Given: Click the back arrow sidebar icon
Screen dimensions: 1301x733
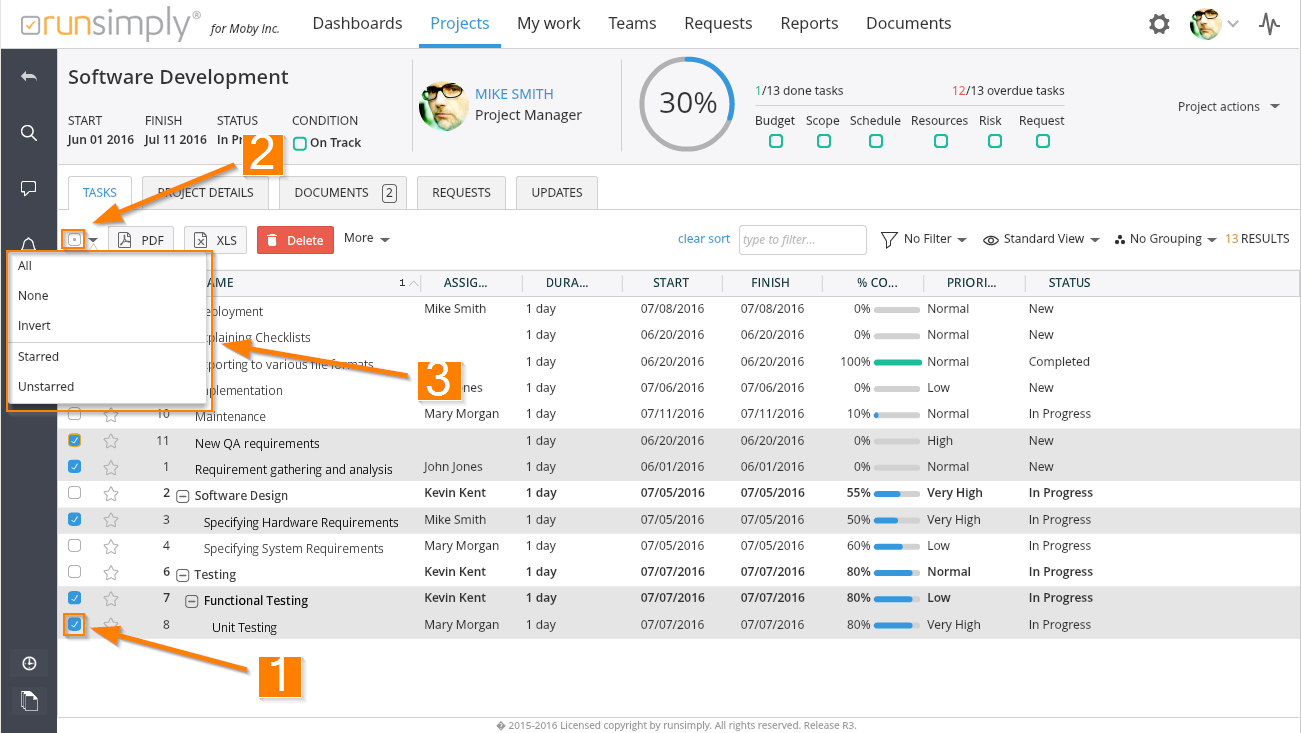Looking at the screenshot, I should pos(29,77).
